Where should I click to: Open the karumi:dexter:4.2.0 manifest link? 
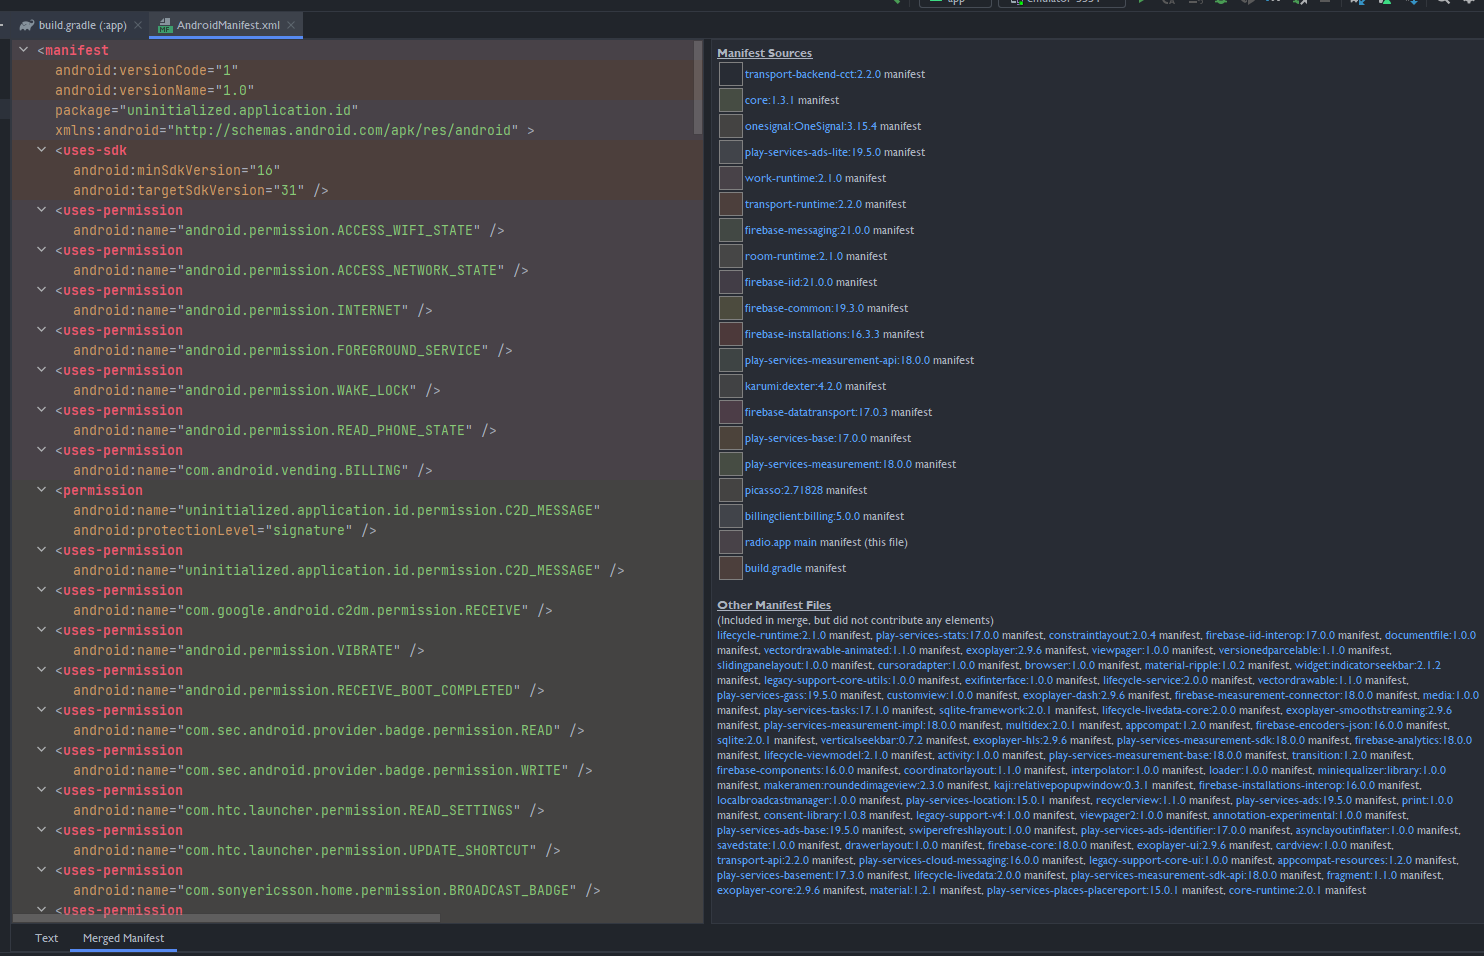793,386
